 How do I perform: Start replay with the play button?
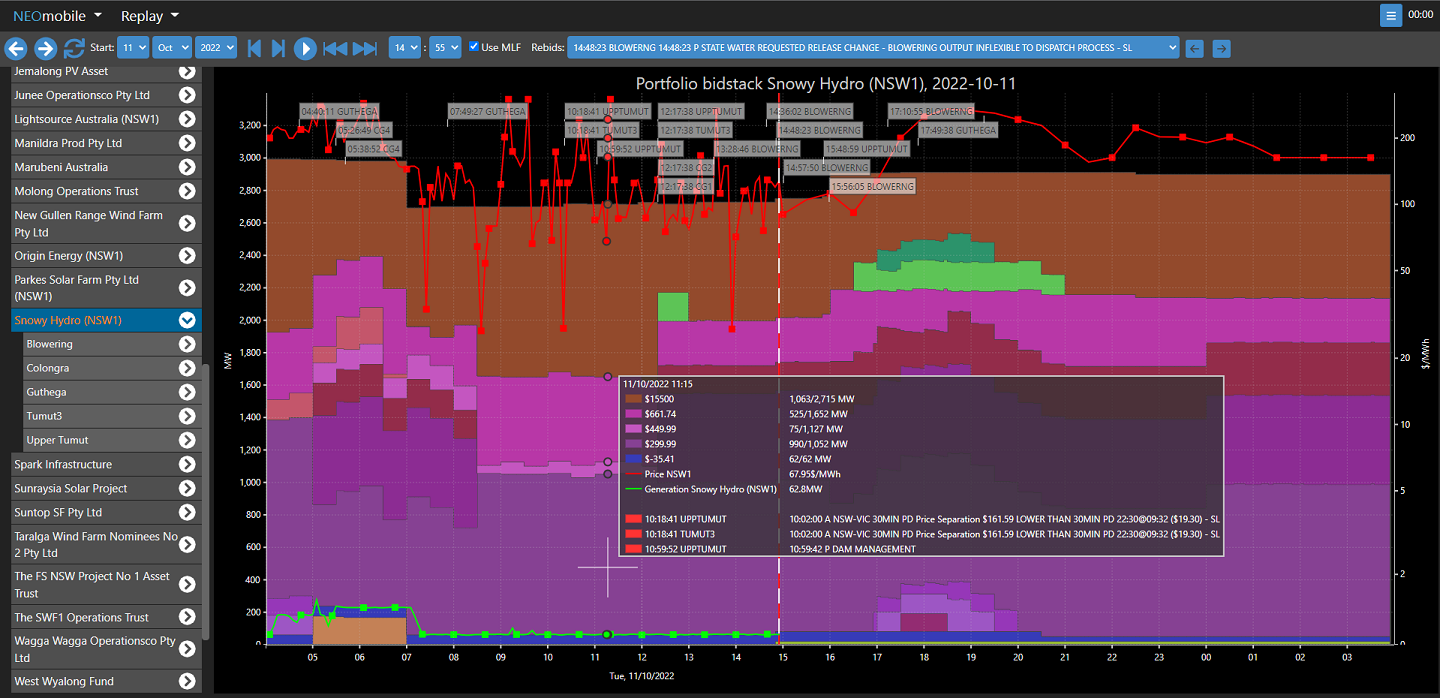tap(306, 48)
